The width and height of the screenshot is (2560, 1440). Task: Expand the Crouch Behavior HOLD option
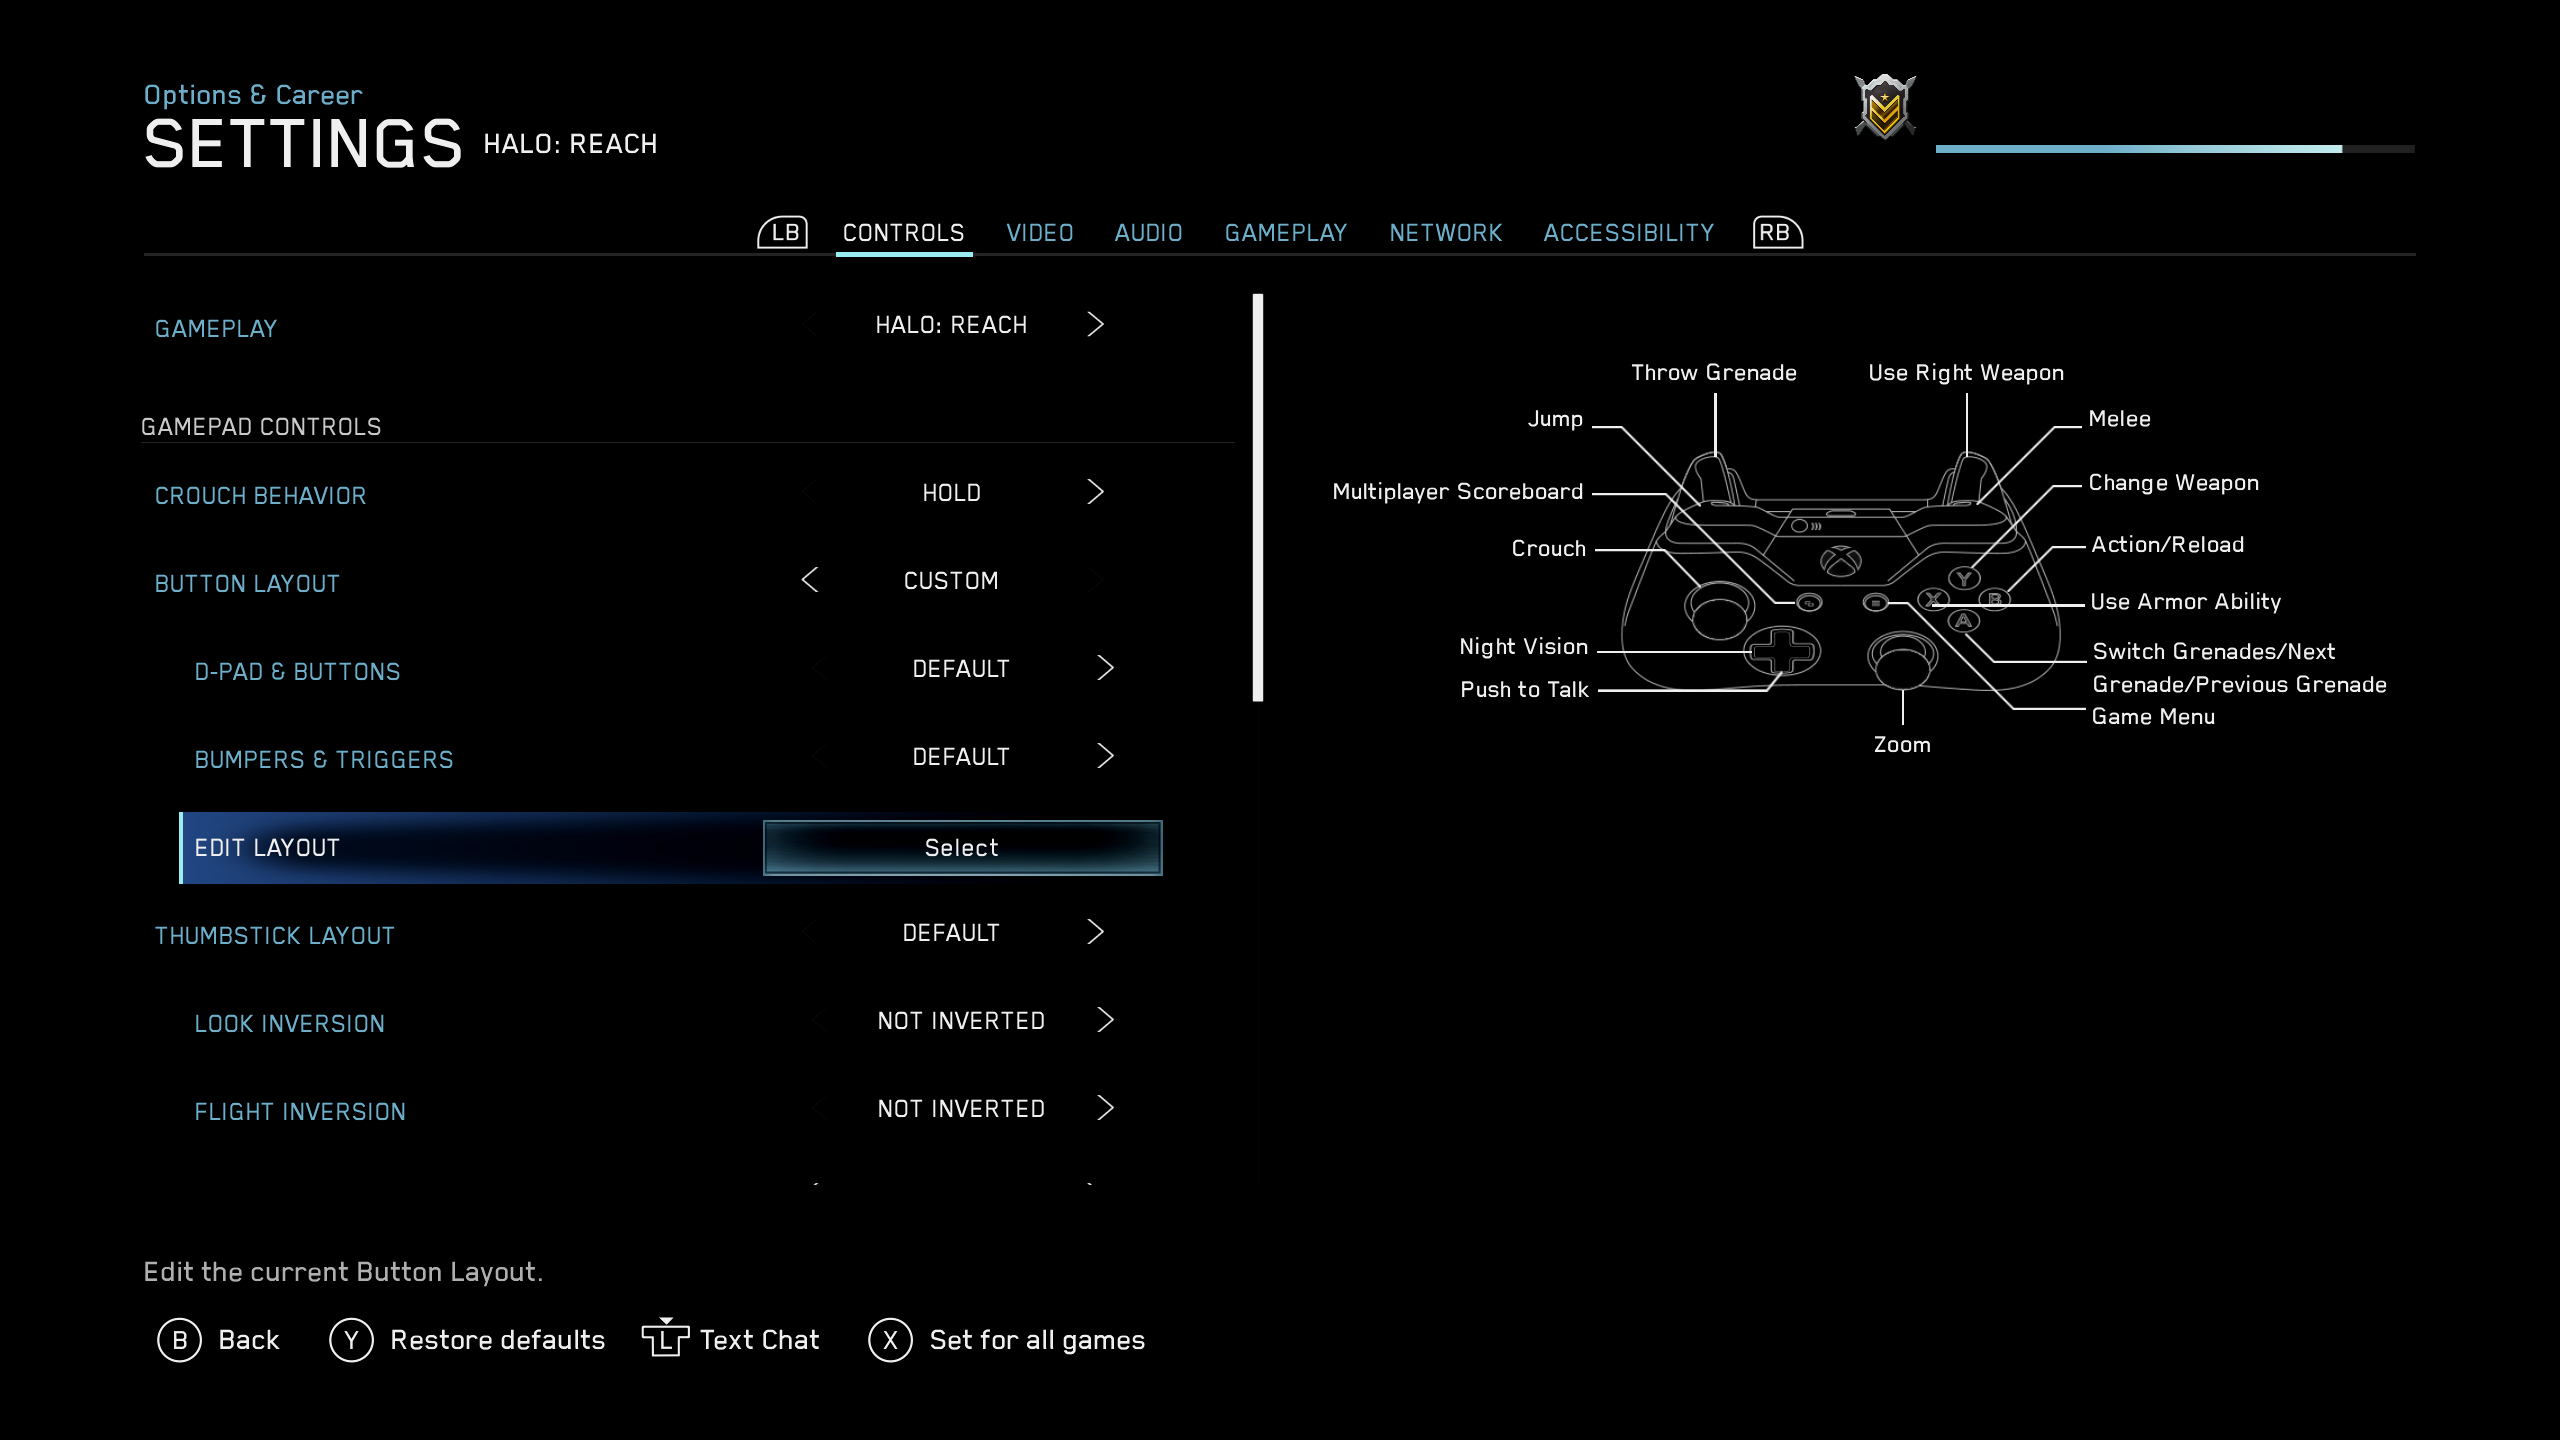coord(1094,492)
